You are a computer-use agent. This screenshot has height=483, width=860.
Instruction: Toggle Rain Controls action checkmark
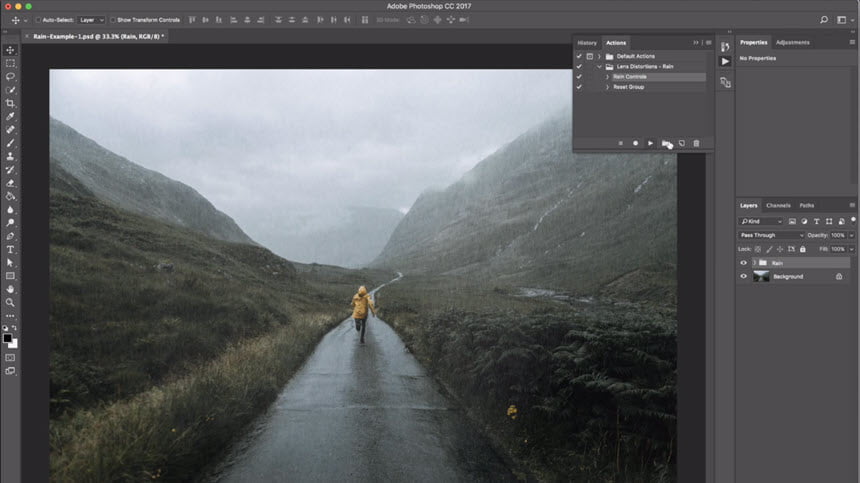click(579, 77)
